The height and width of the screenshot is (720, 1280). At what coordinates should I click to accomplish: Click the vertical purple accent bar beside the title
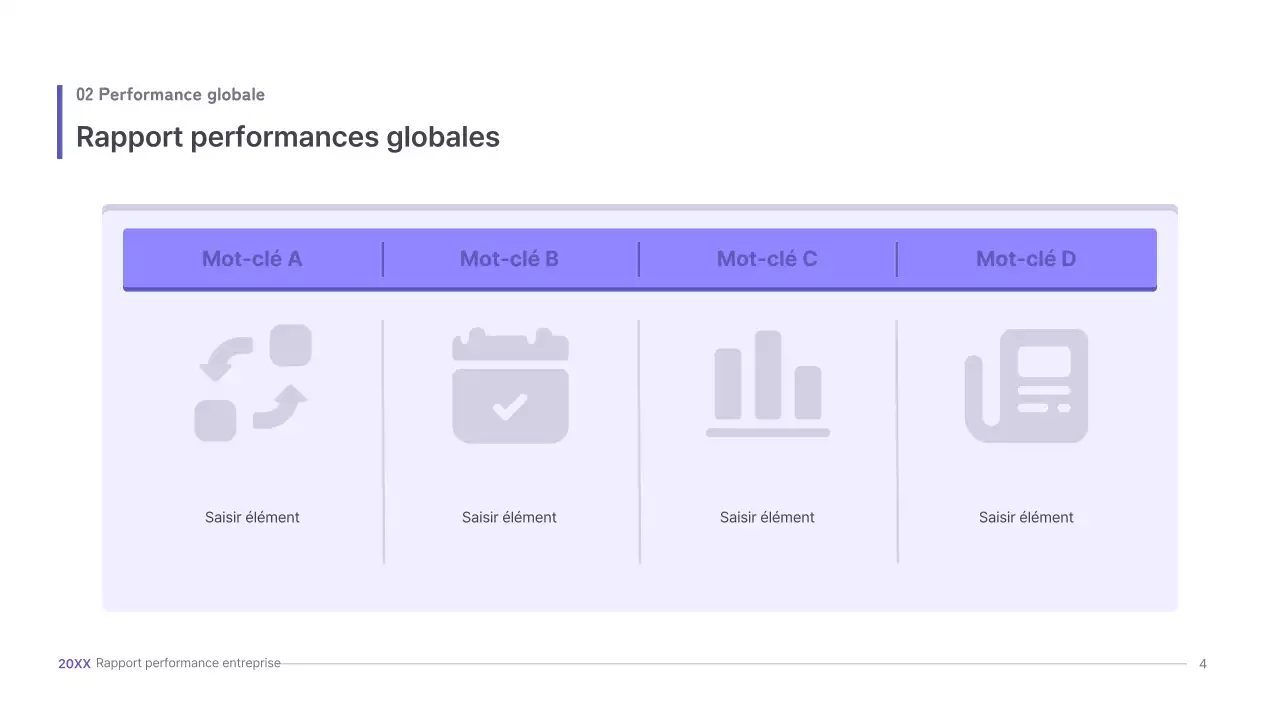tap(60, 120)
